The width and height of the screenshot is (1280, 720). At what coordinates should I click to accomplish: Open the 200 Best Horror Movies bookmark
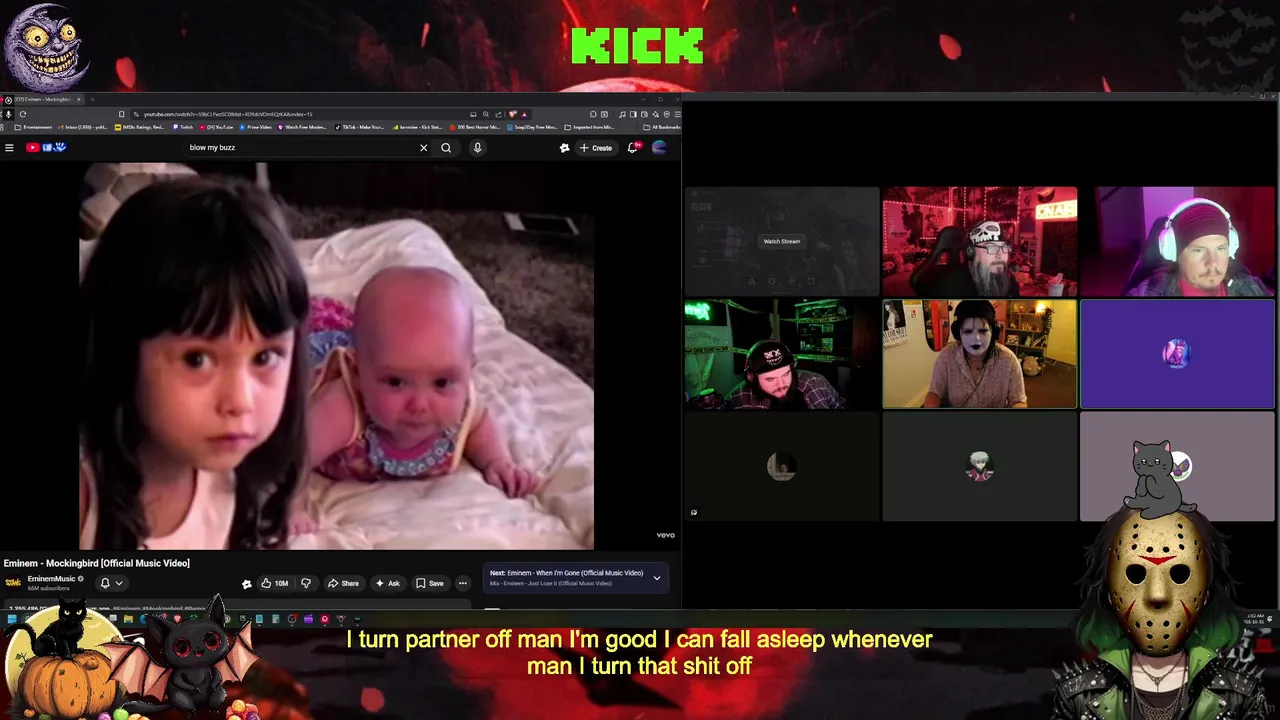pyautogui.click(x=476, y=127)
